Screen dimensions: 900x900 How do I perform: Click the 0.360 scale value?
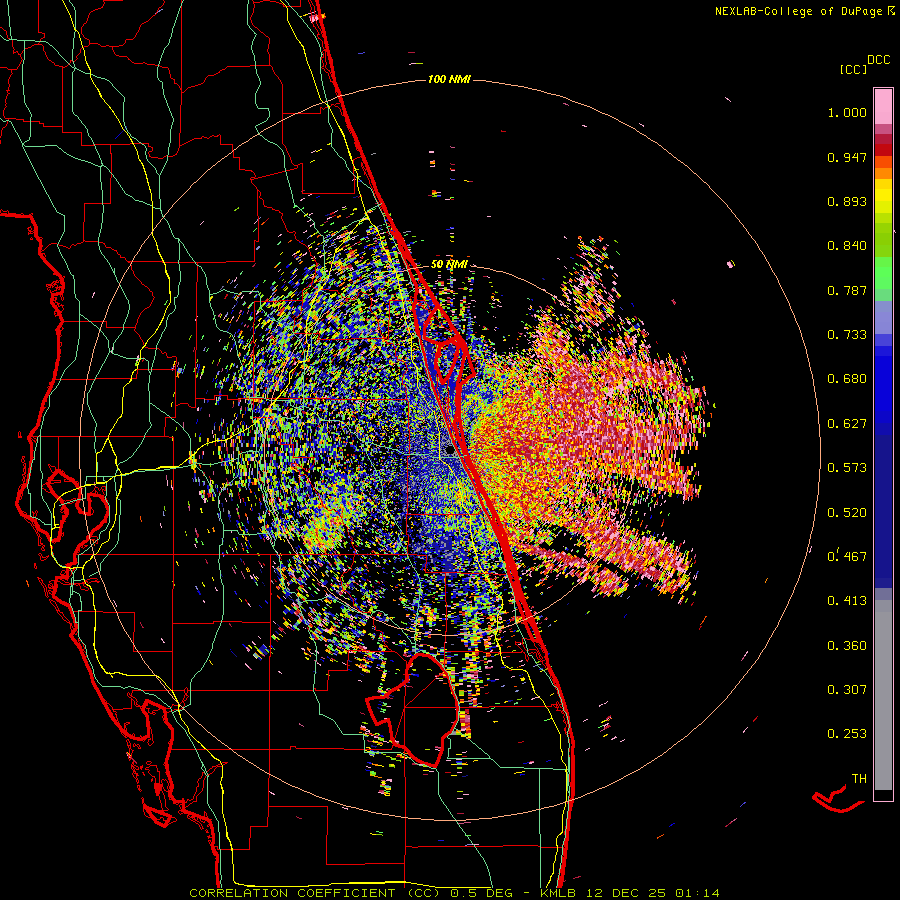coord(847,645)
